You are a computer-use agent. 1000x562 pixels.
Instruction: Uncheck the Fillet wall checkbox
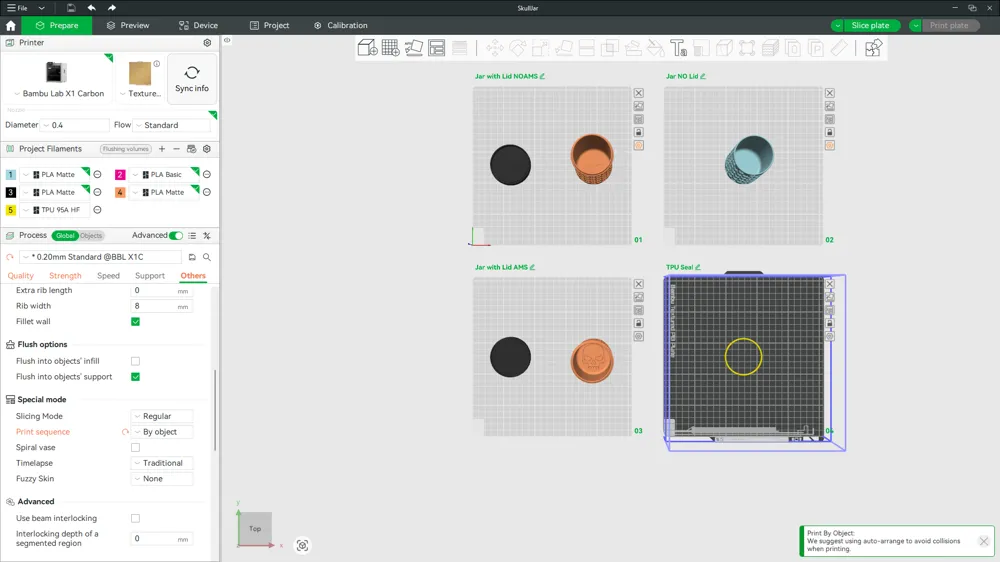pos(135,322)
